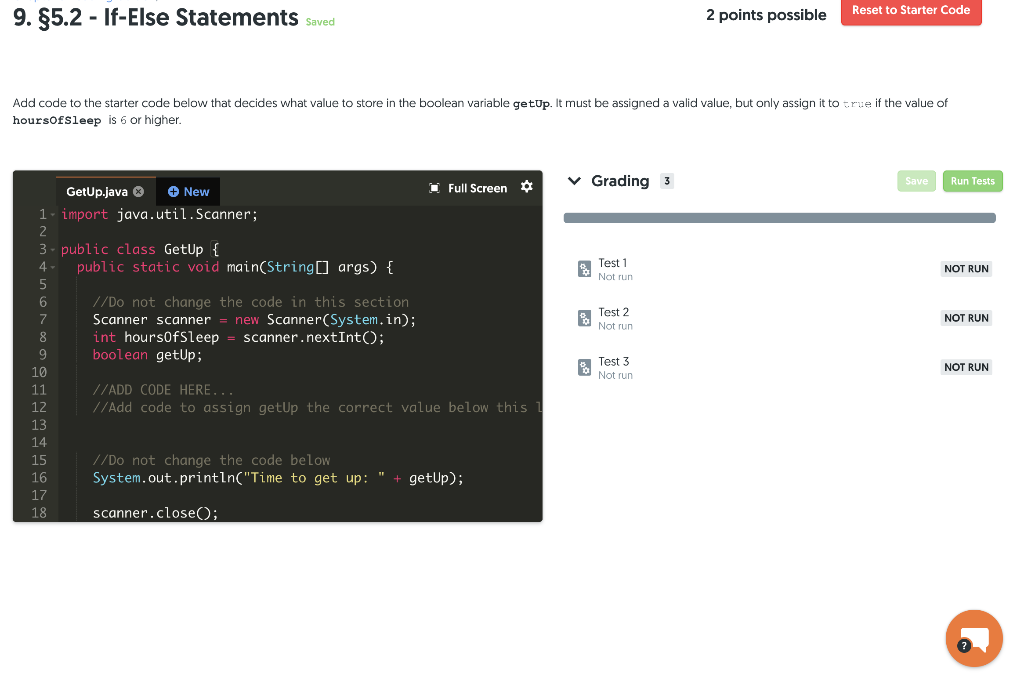Click the Save button in Grading
Screen dimensions: 1024x688
coord(916,181)
